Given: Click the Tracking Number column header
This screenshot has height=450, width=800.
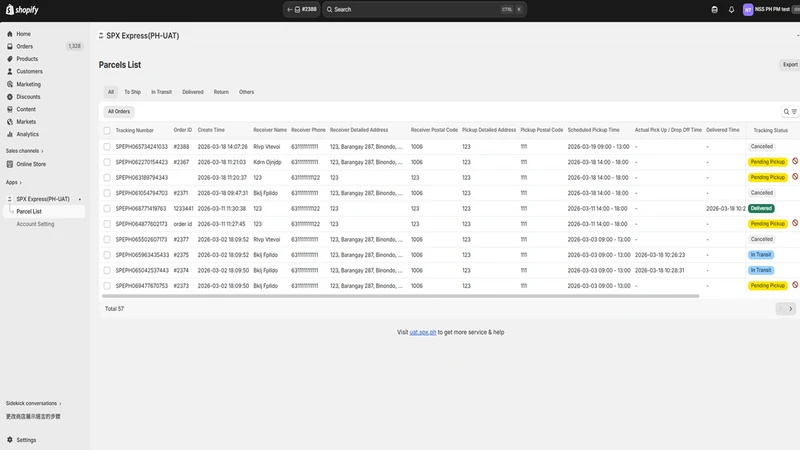Looking at the screenshot, I should (x=135, y=131).
